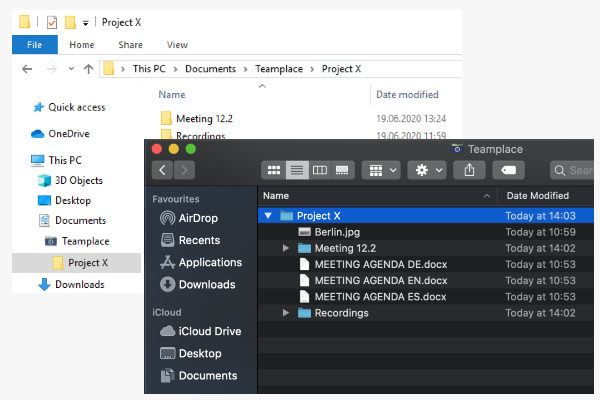600x400 pixels.
Task: Open recent locations dropdown in Explorer
Action: 71,69
